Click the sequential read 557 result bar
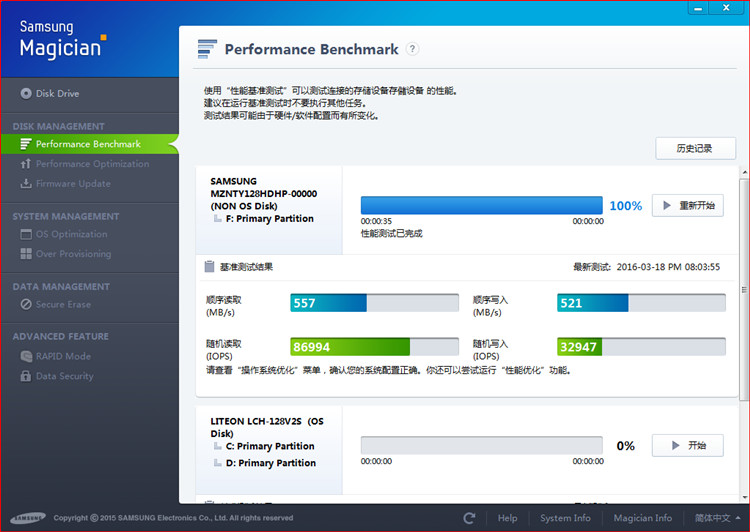Image resolution: width=750 pixels, height=532 pixels. point(375,303)
